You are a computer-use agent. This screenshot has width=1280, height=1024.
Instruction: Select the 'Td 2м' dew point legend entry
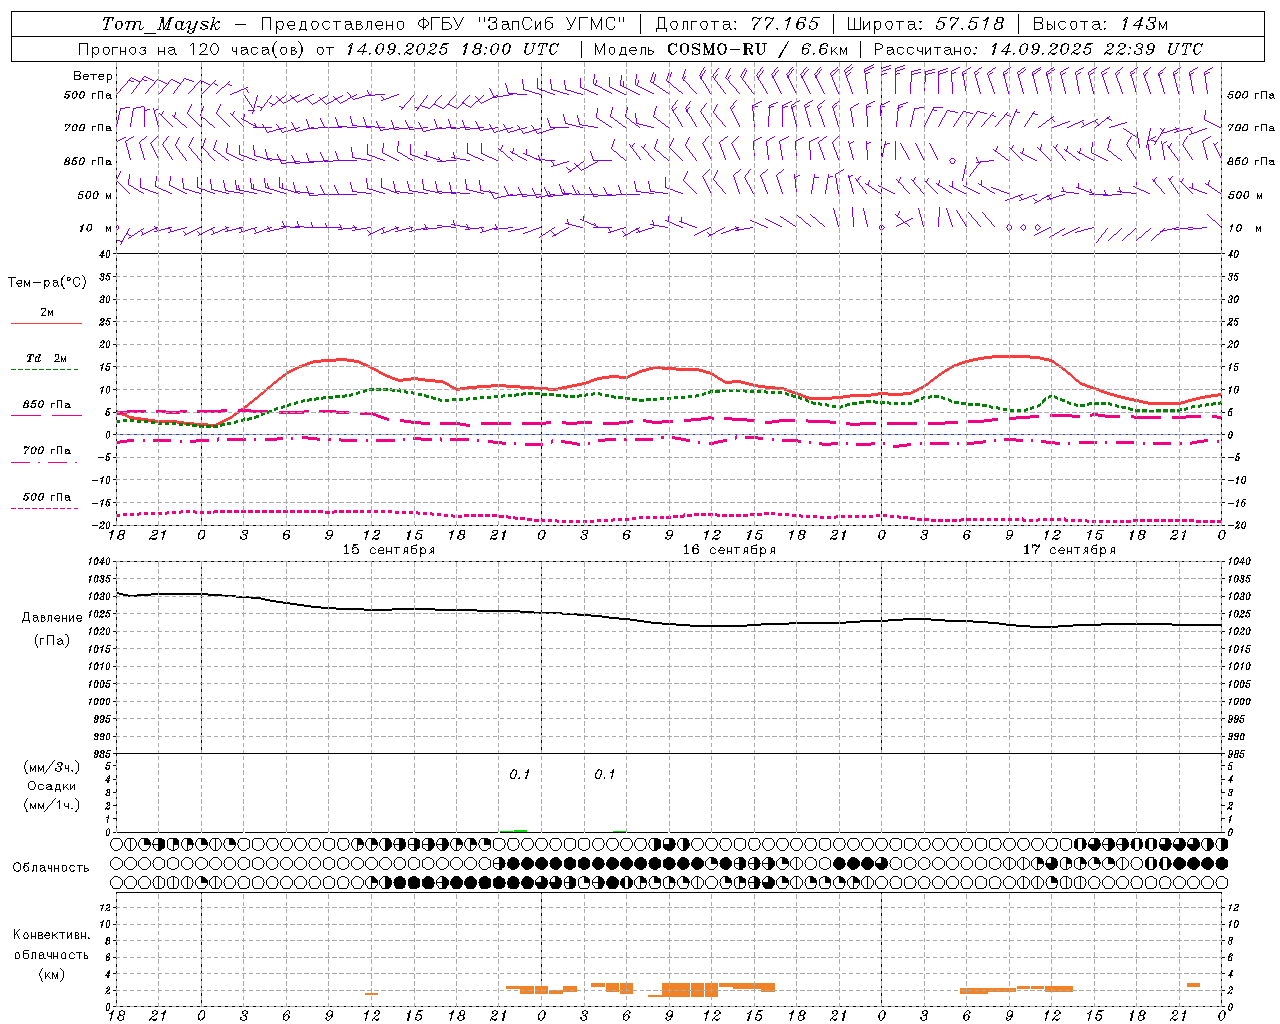click(46, 358)
